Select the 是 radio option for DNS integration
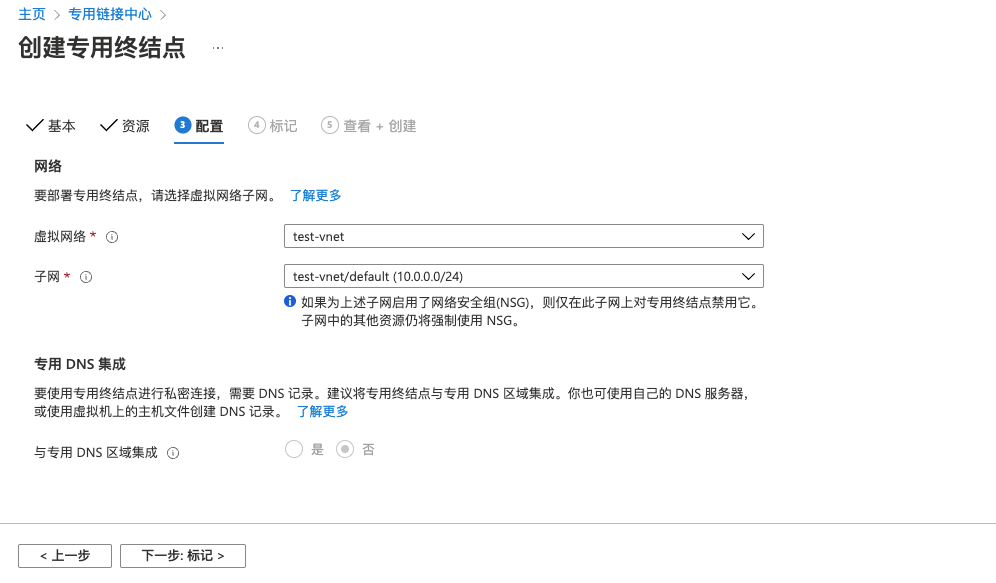This screenshot has width=996, height=583. tap(294, 449)
